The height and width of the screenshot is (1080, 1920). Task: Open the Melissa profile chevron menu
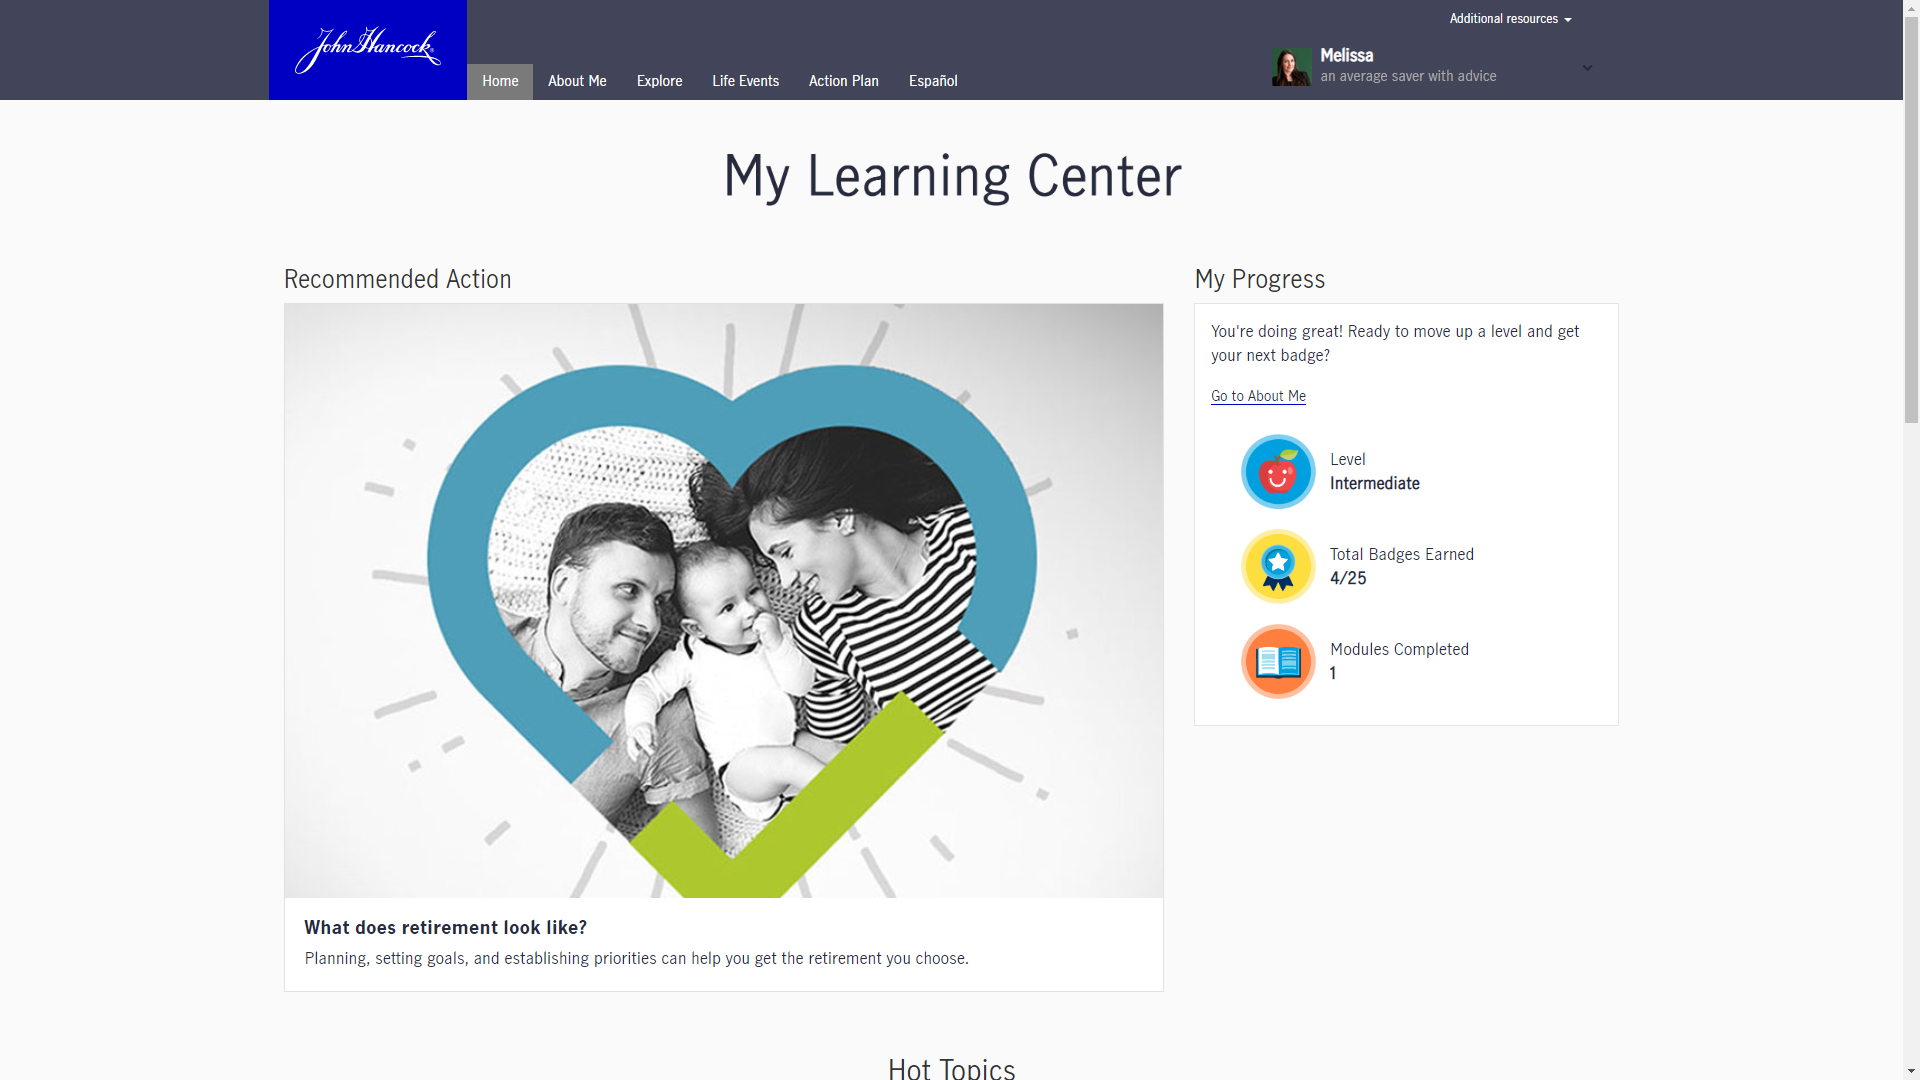pos(1587,68)
